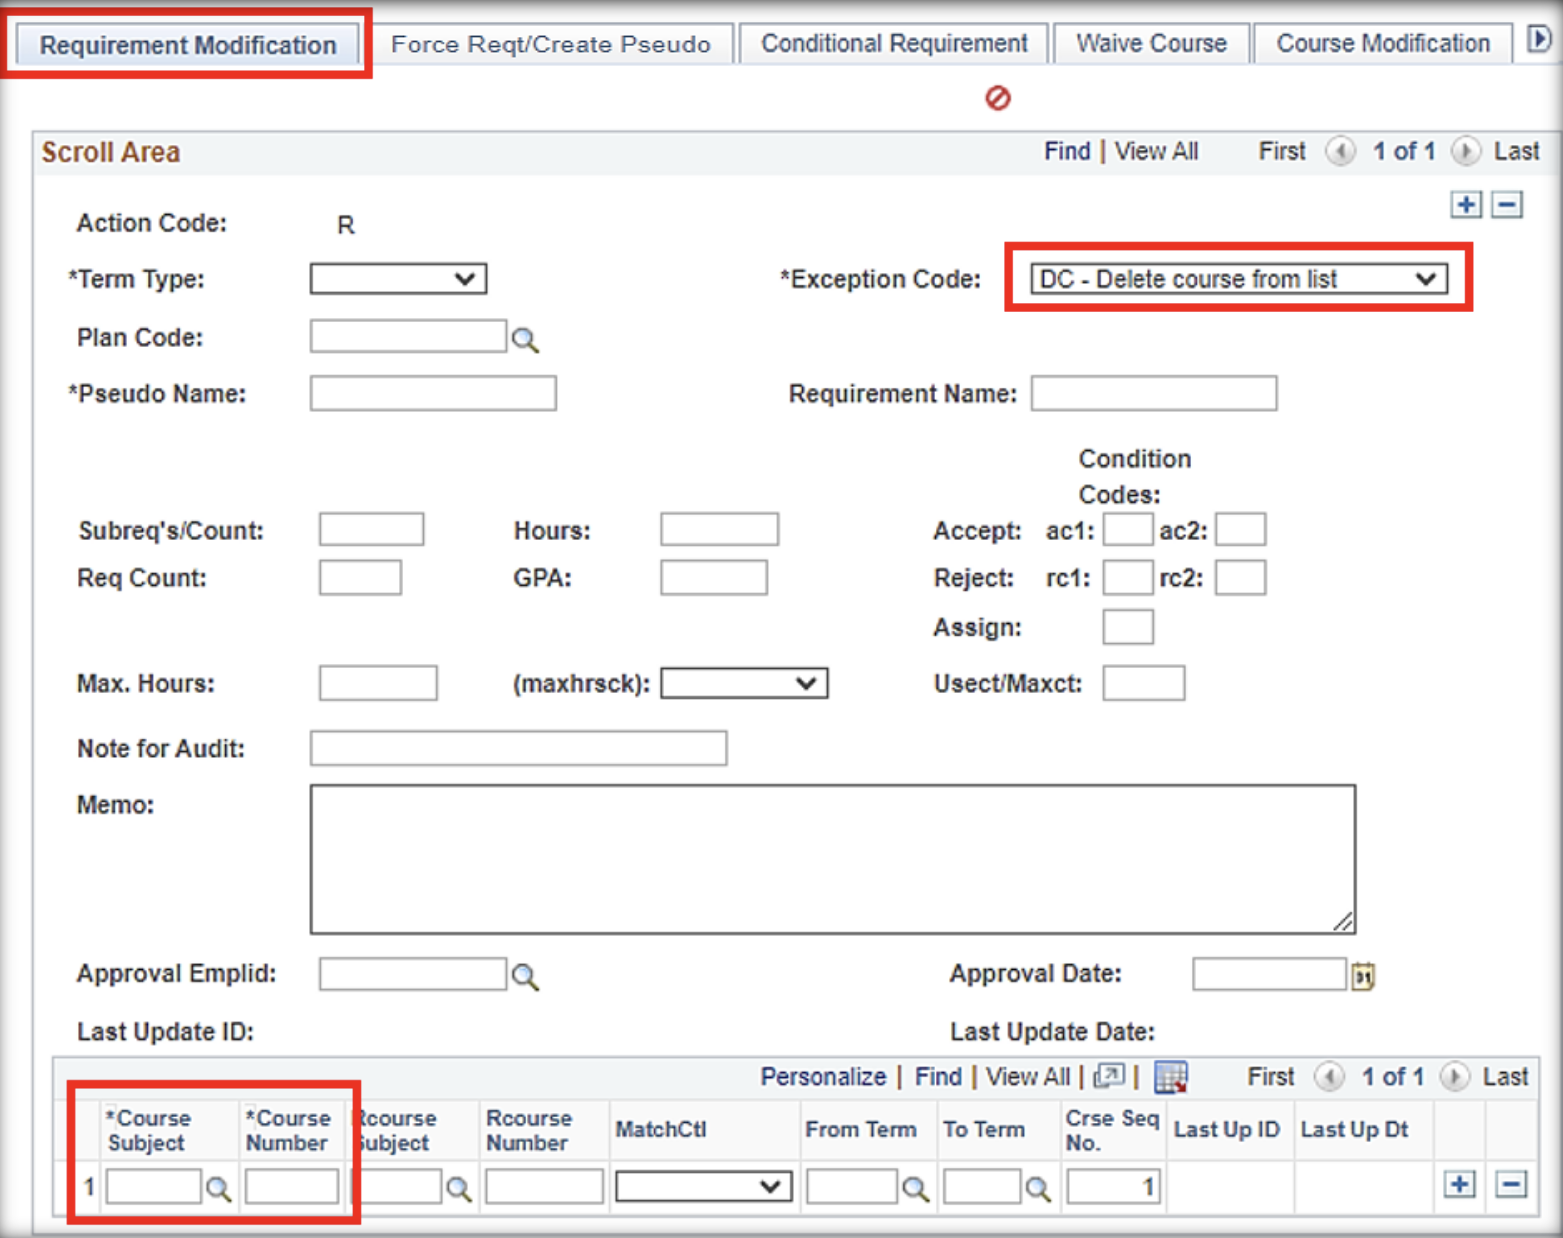The image size is (1563, 1238).
Task: Show more tabs with right arrow
Action: tap(1539, 40)
